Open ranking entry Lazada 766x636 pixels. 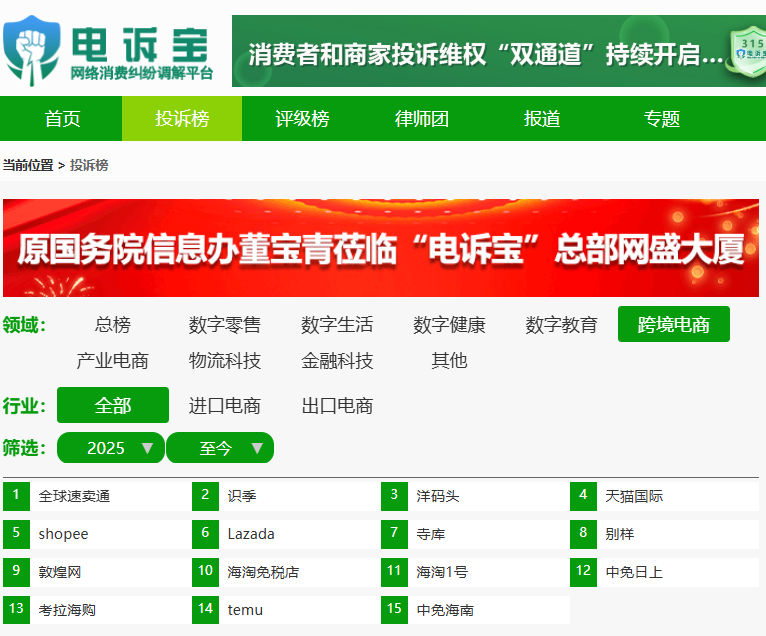coord(251,534)
